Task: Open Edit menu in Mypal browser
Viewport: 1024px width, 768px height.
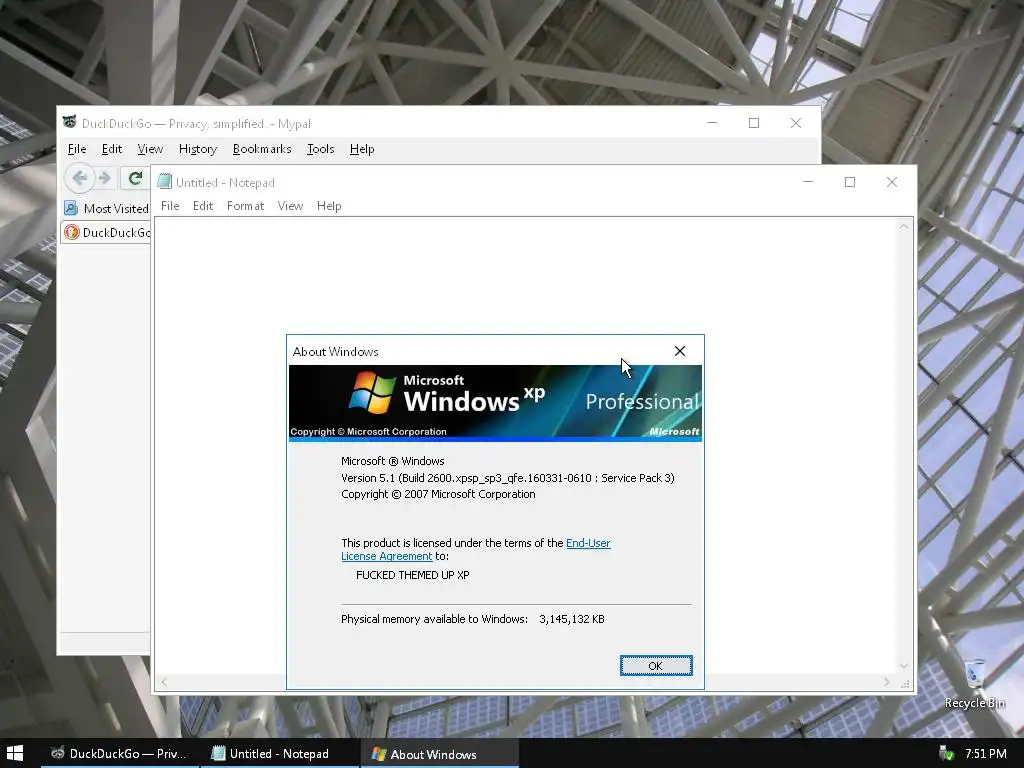Action: pos(112,149)
